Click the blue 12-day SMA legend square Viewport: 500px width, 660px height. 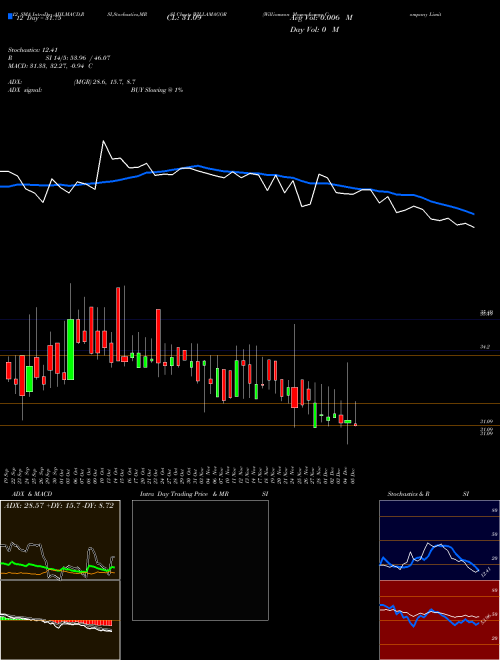(10, 17)
